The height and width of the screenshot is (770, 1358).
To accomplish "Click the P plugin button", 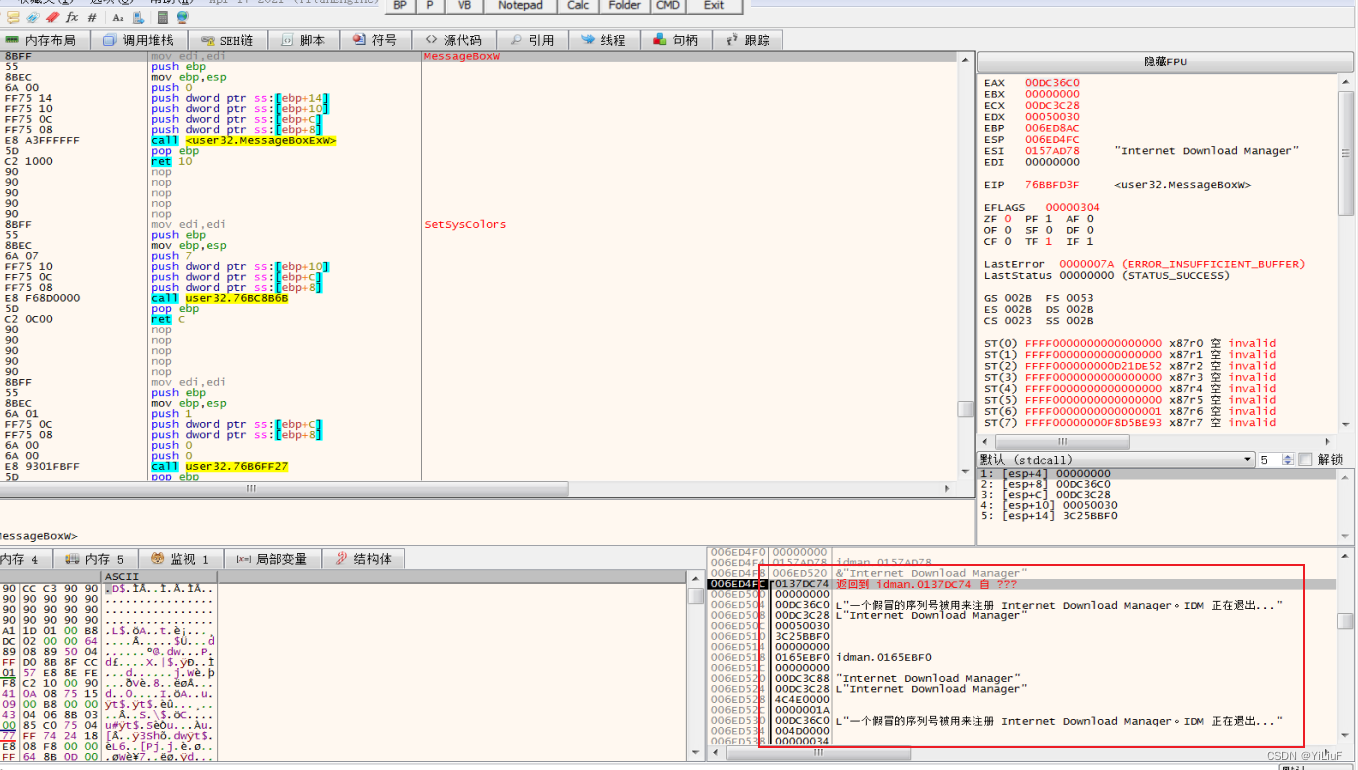I will coord(430,5).
